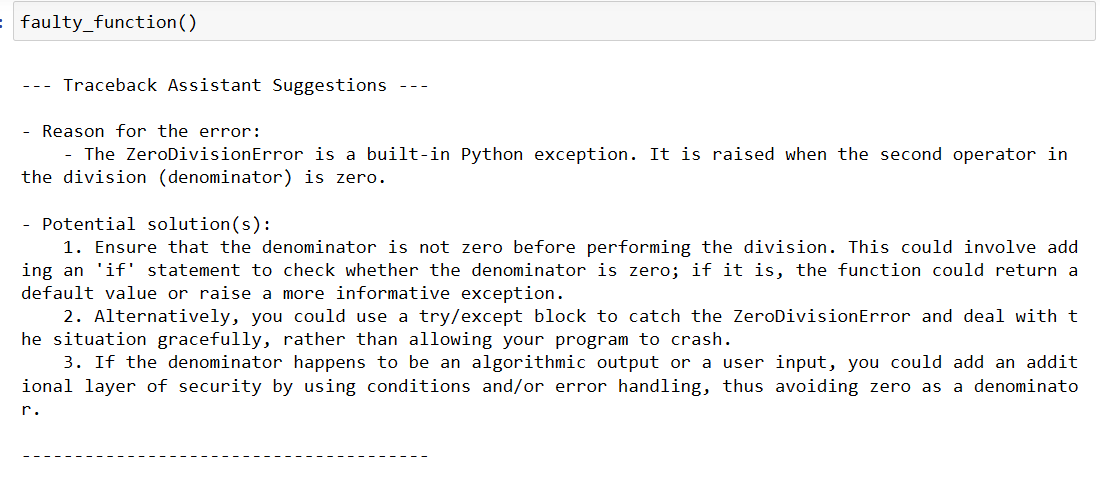Click the word "crash." ending solution 2

(x=702, y=340)
